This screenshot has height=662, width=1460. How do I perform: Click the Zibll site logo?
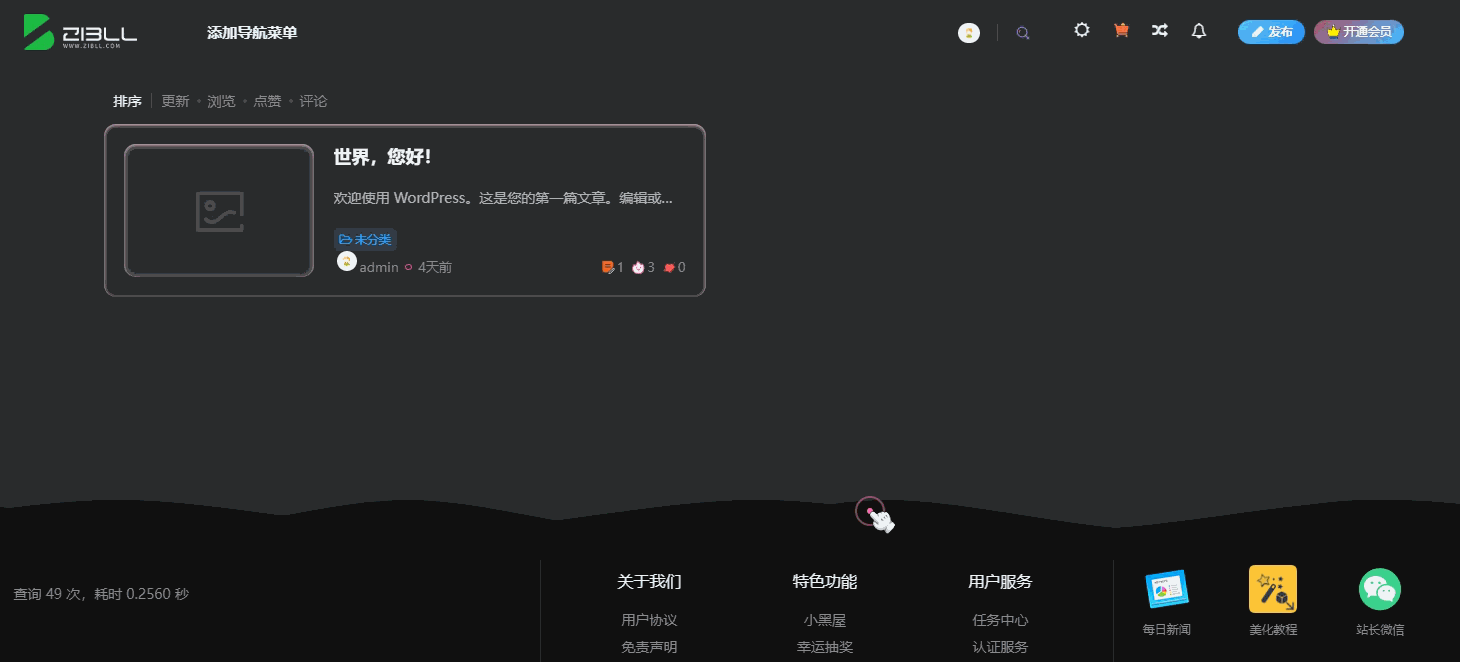point(81,32)
